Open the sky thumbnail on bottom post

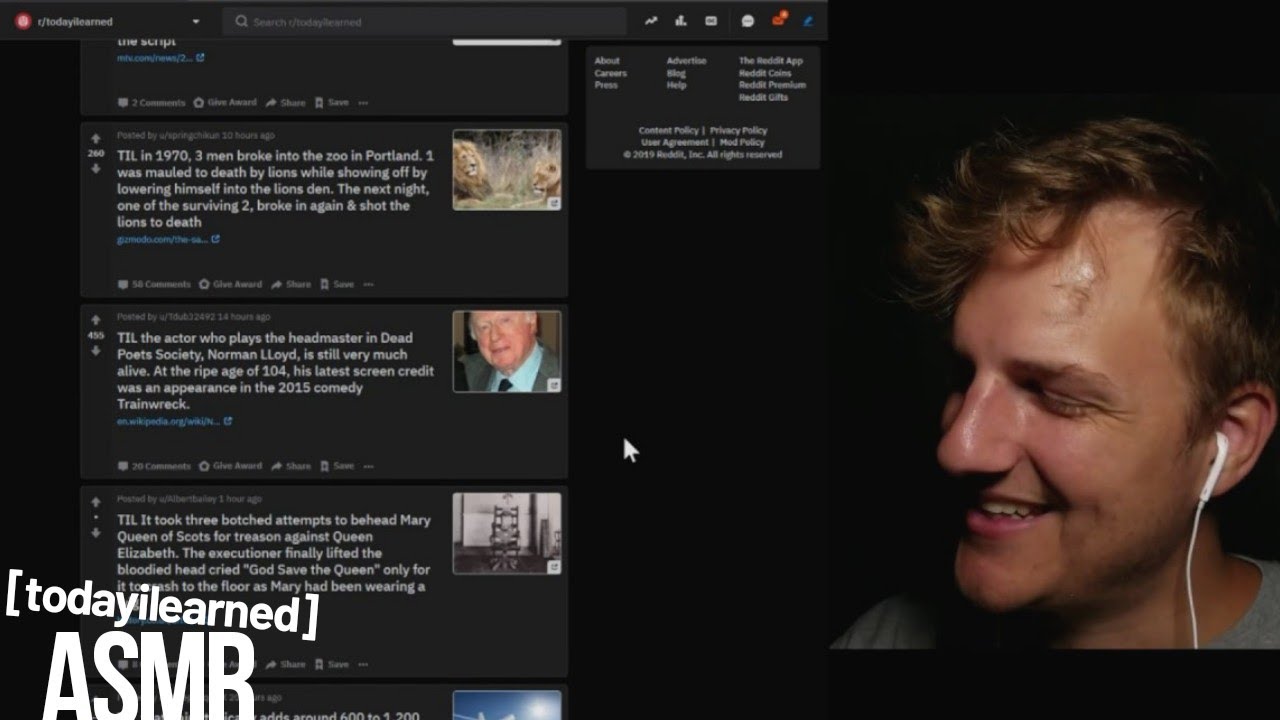pos(507,705)
